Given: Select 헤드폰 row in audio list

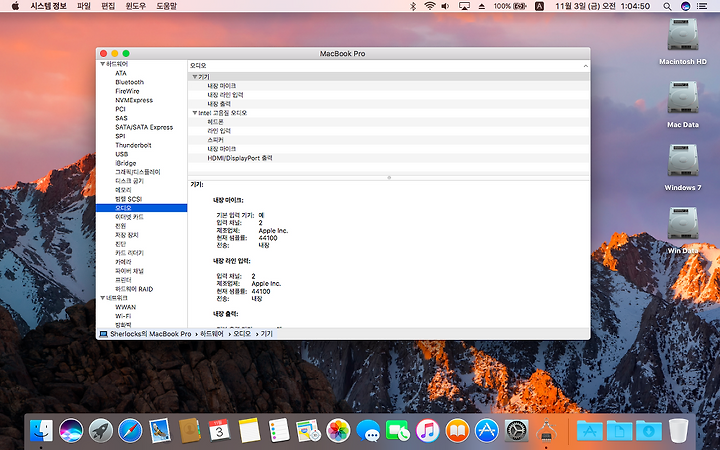Looking at the screenshot, I should (x=388, y=122).
